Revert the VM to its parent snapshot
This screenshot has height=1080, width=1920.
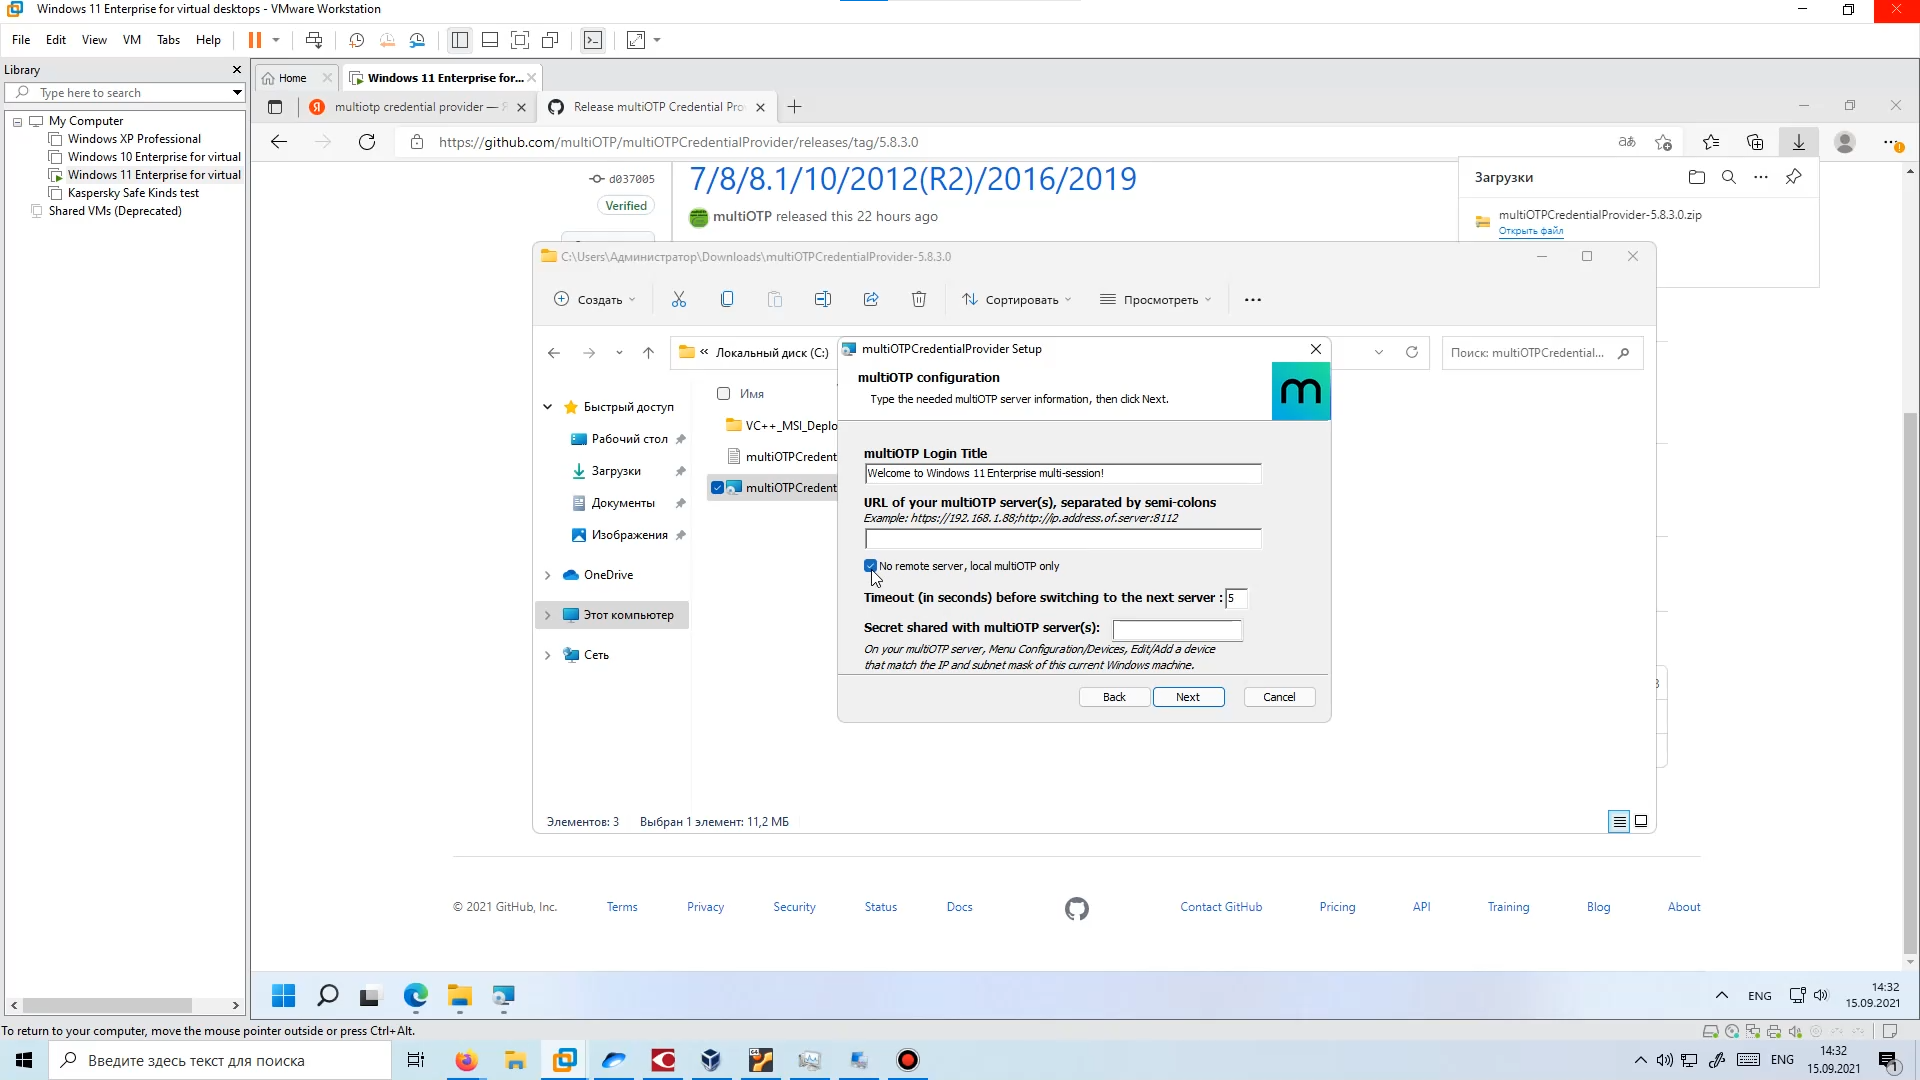tap(387, 40)
